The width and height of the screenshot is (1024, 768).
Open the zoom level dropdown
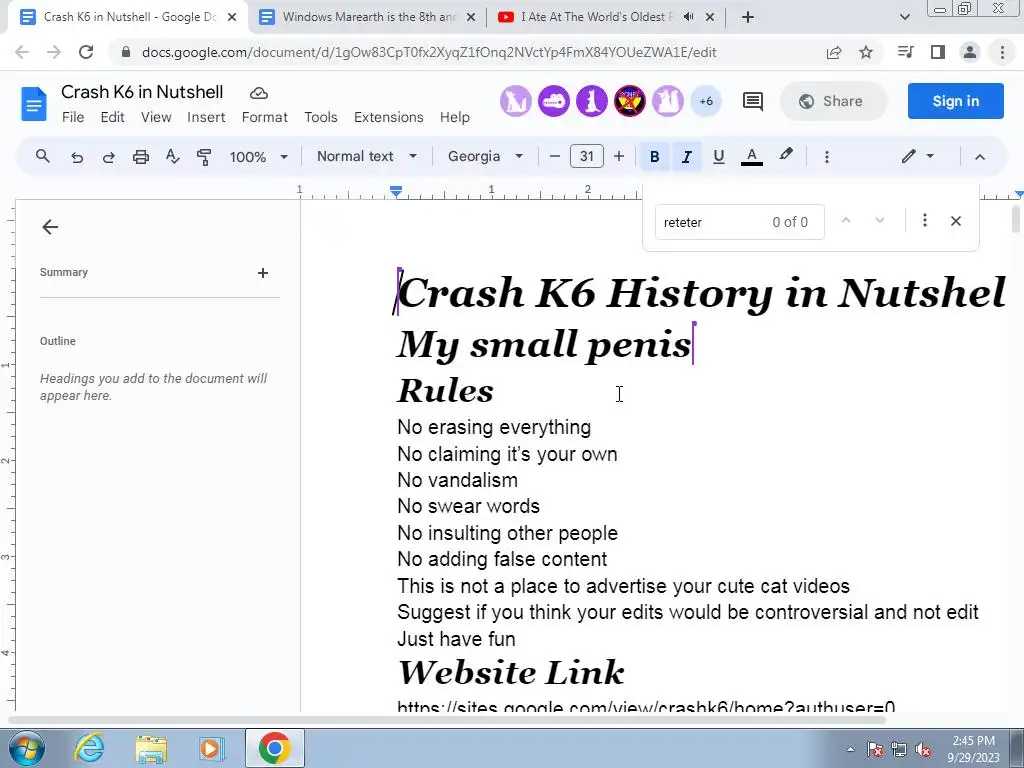[x=258, y=157]
